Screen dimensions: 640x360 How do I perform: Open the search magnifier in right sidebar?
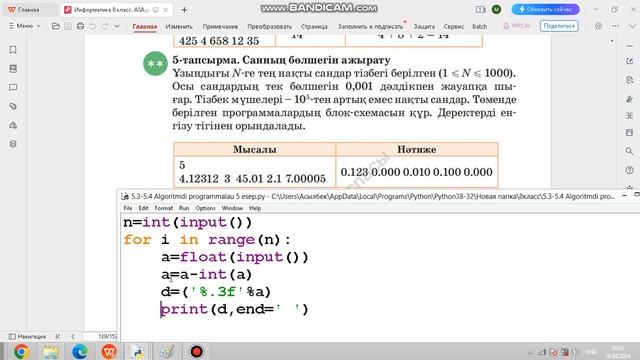click(629, 151)
